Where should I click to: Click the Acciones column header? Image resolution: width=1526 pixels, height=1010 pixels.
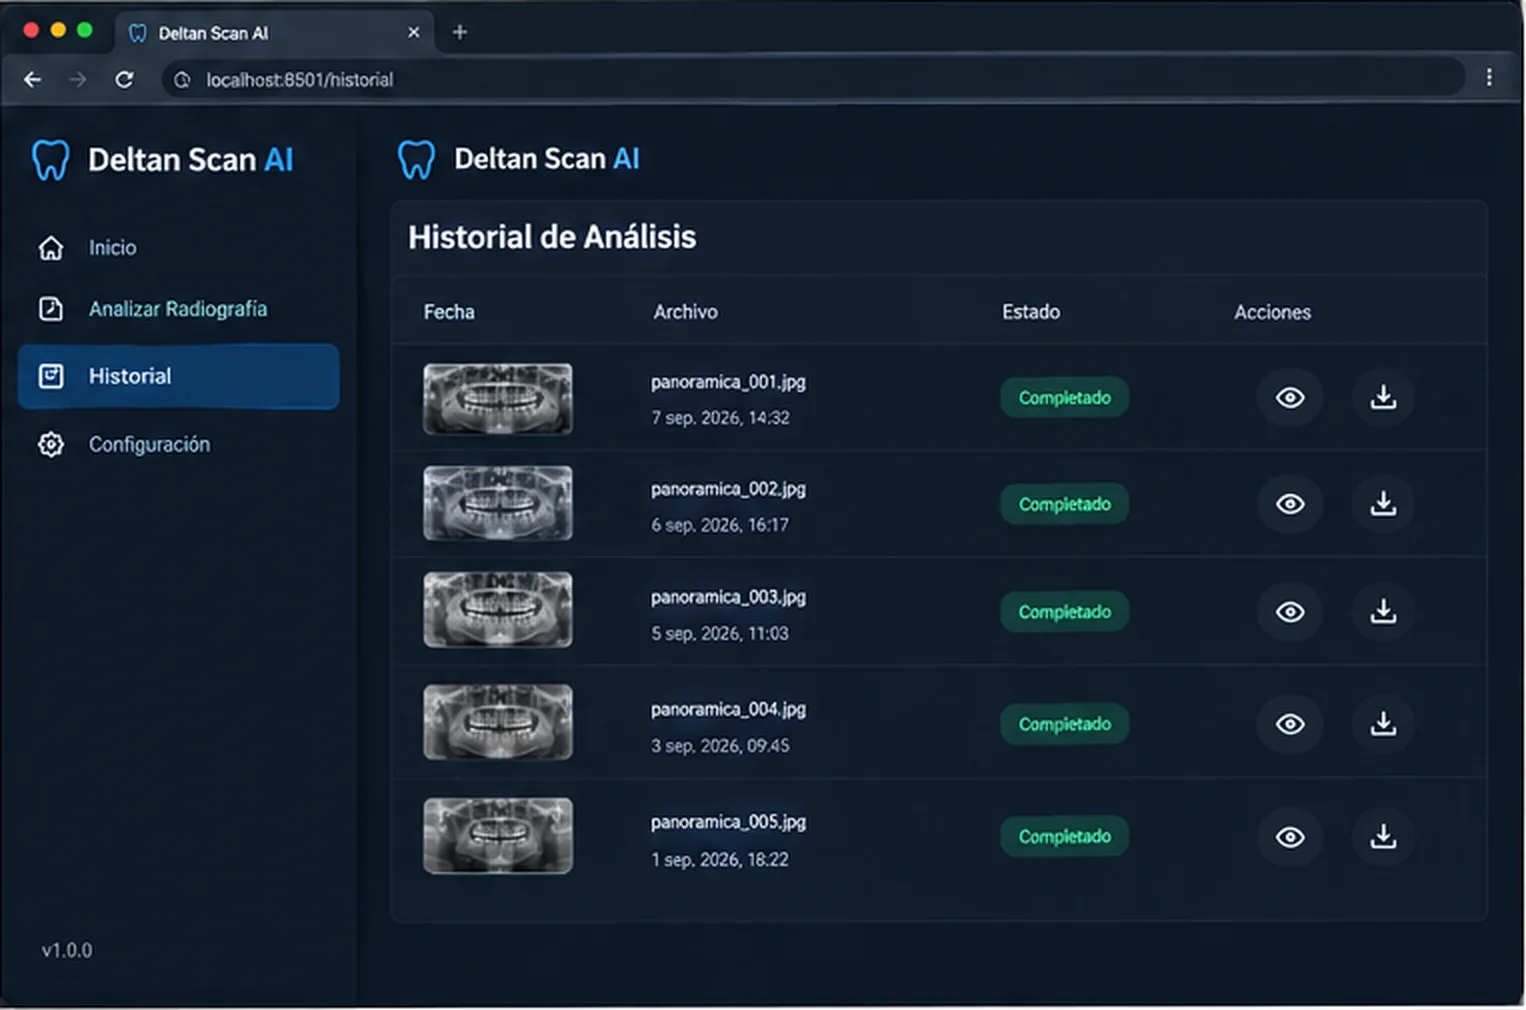pyautogui.click(x=1272, y=312)
